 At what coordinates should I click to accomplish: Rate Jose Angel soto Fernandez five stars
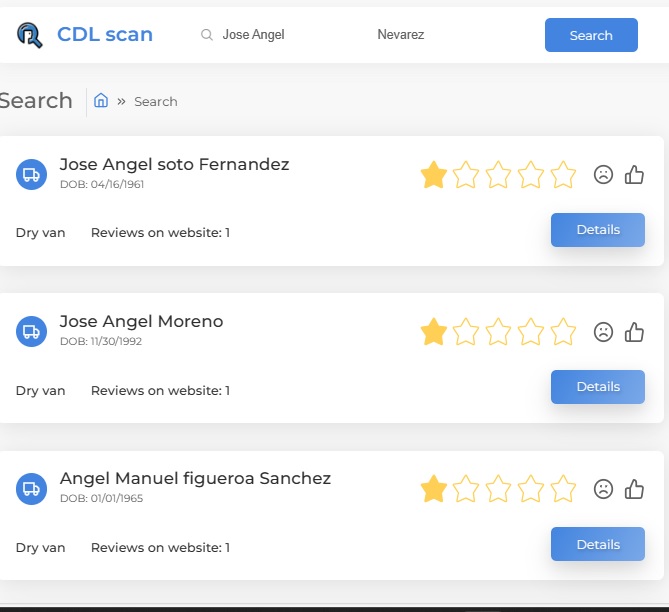pyautogui.click(x=564, y=175)
